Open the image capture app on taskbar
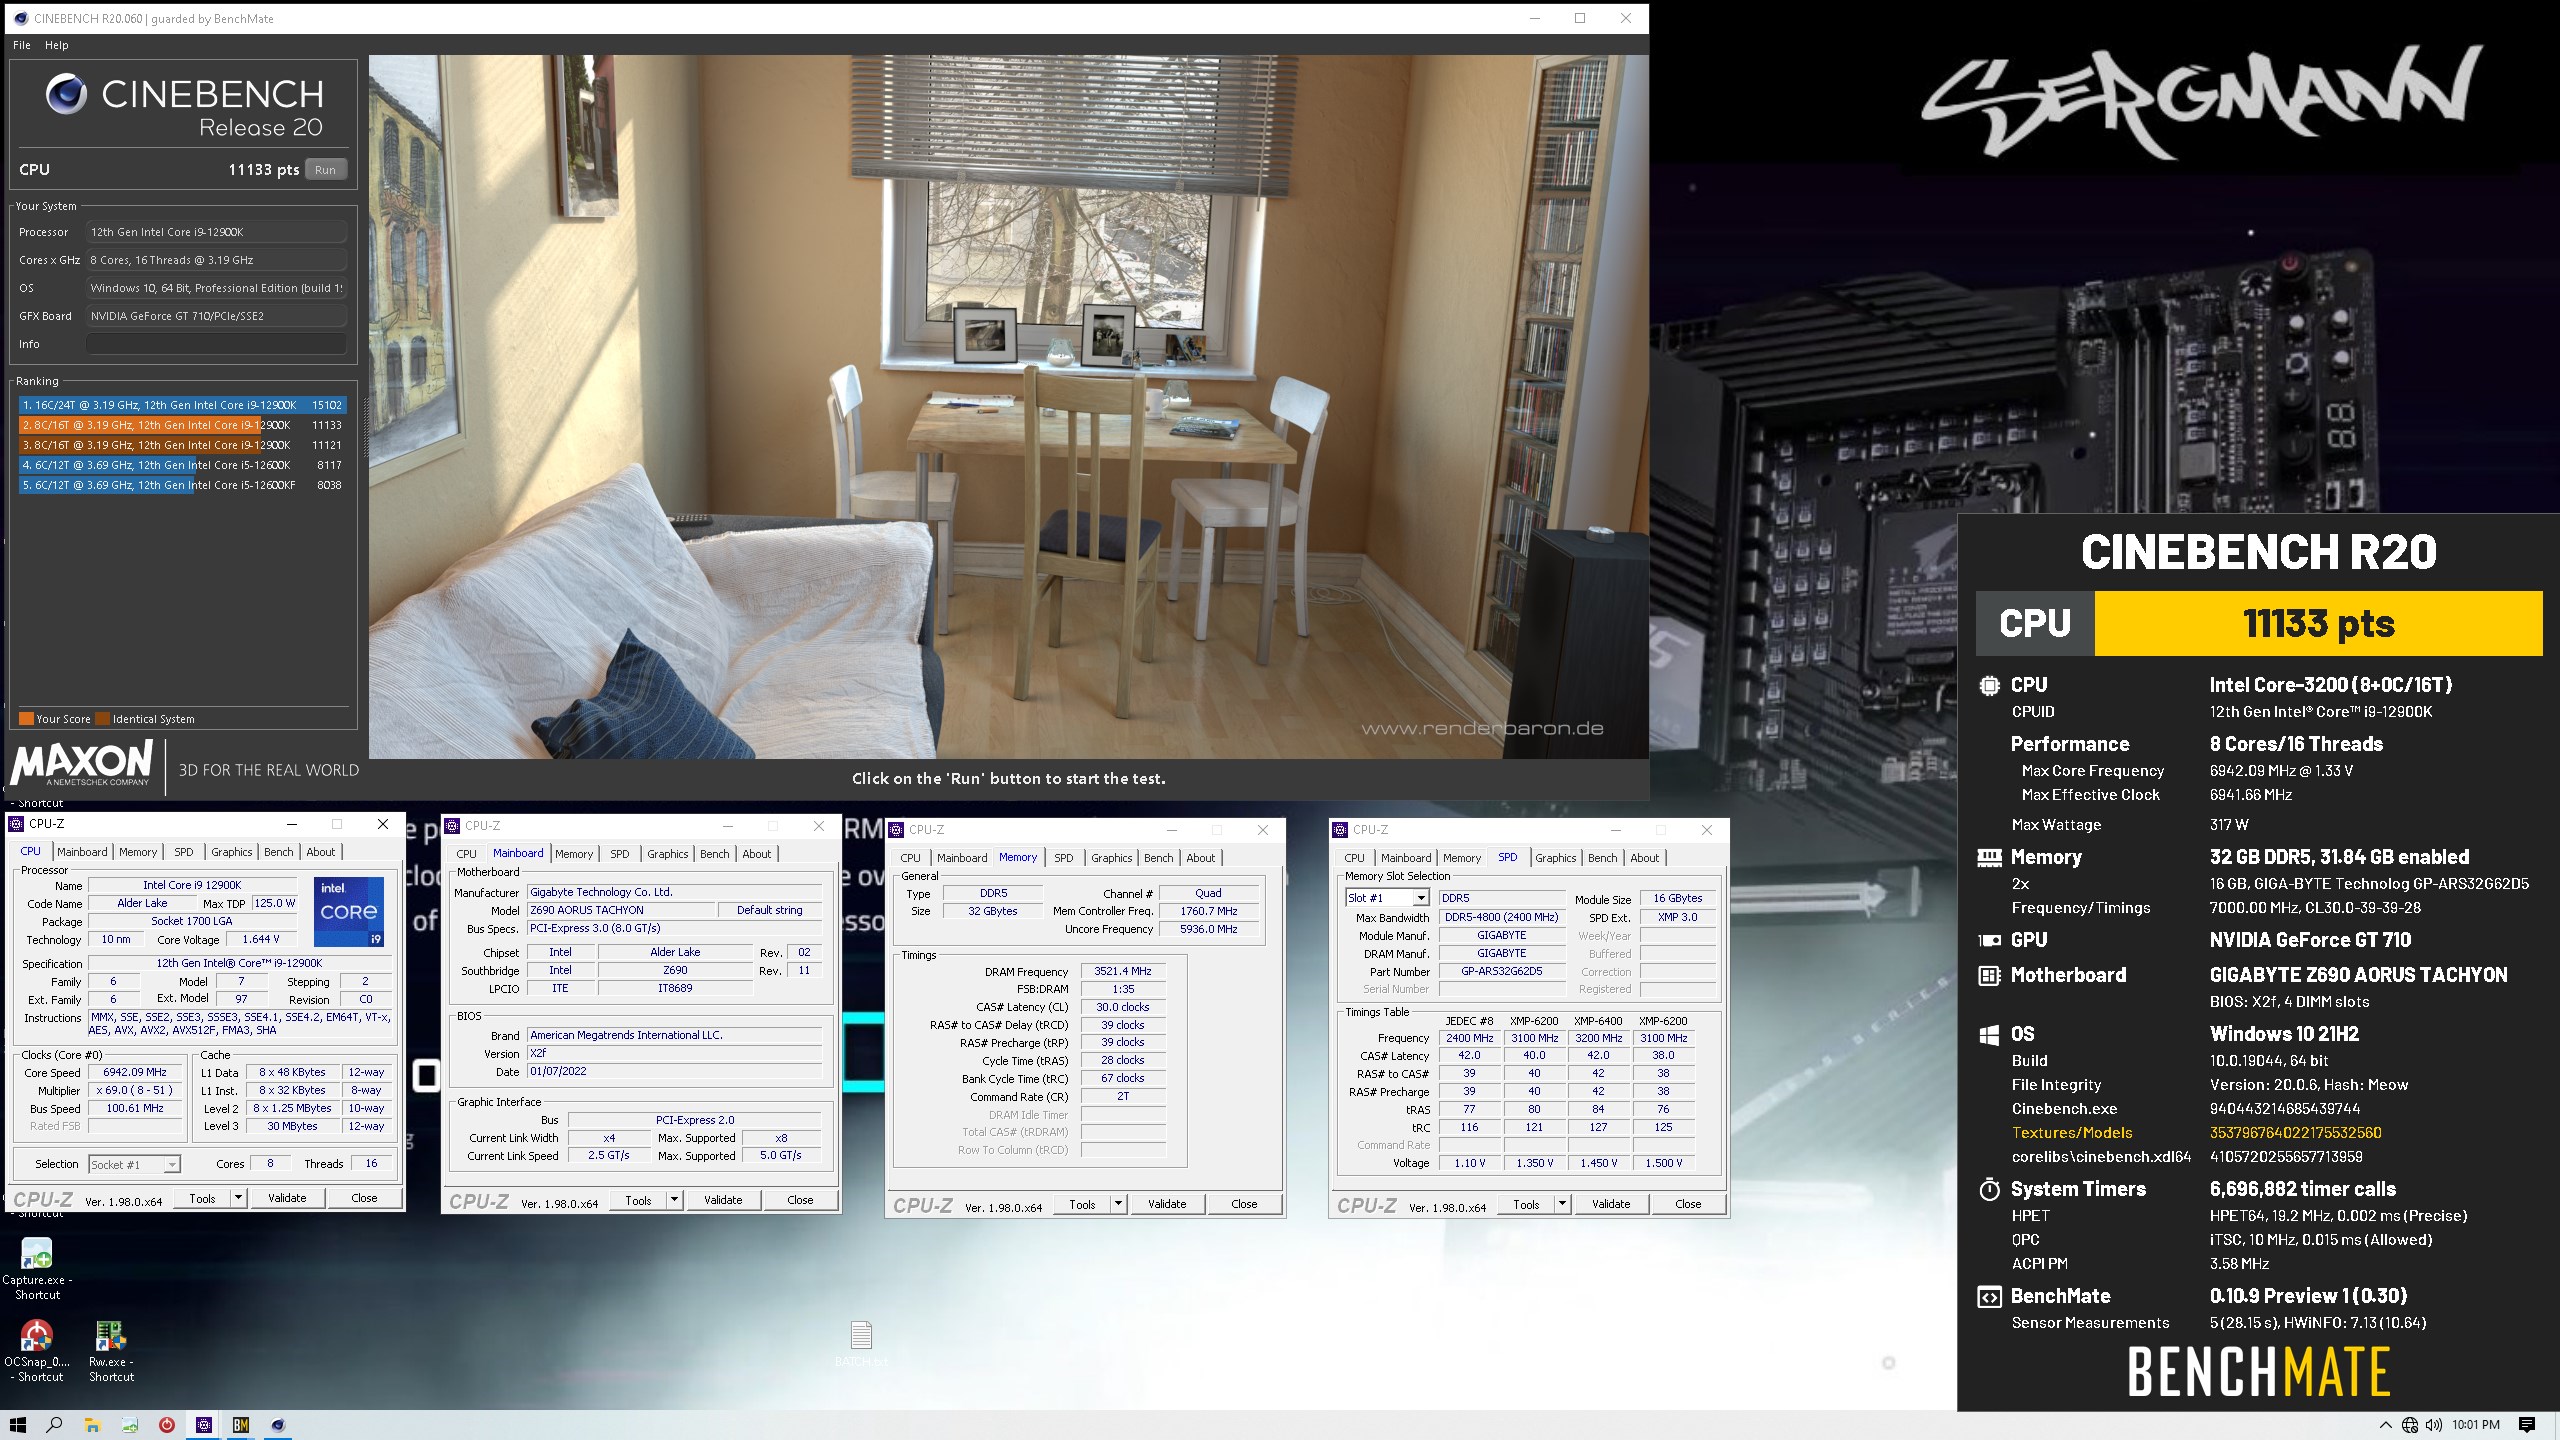Viewport: 2560px width, 1440px height. coord(130,1425)
